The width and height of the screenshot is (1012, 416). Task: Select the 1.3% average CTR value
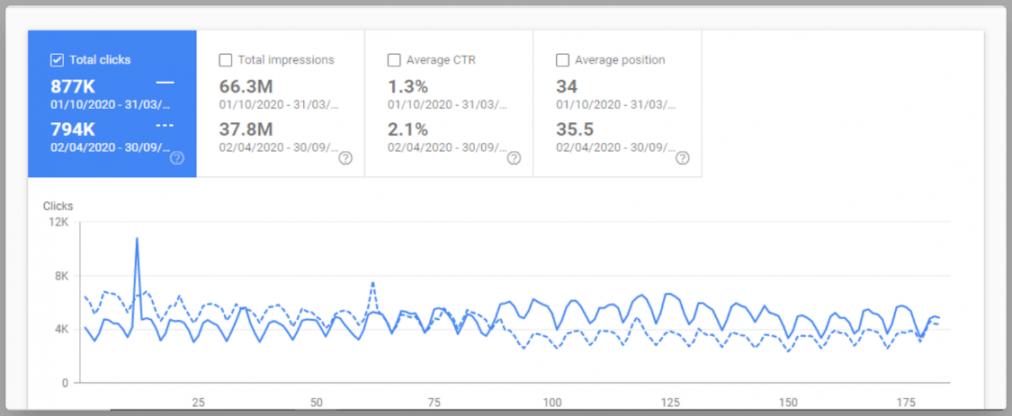point(407,86)
